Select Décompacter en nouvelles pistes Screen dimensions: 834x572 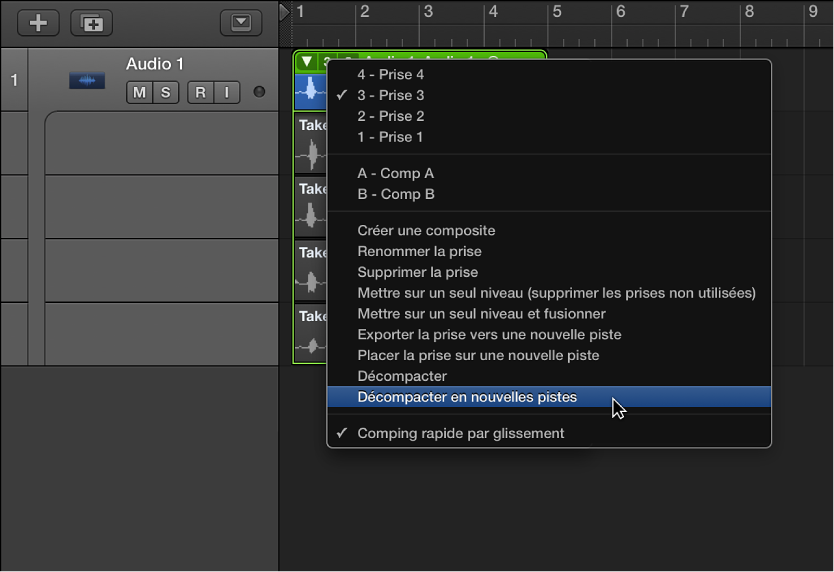[467, 397]
